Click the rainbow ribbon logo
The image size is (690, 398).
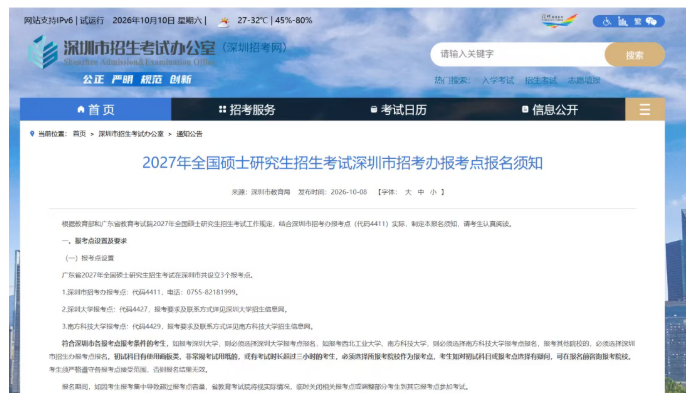pos(558,20)
